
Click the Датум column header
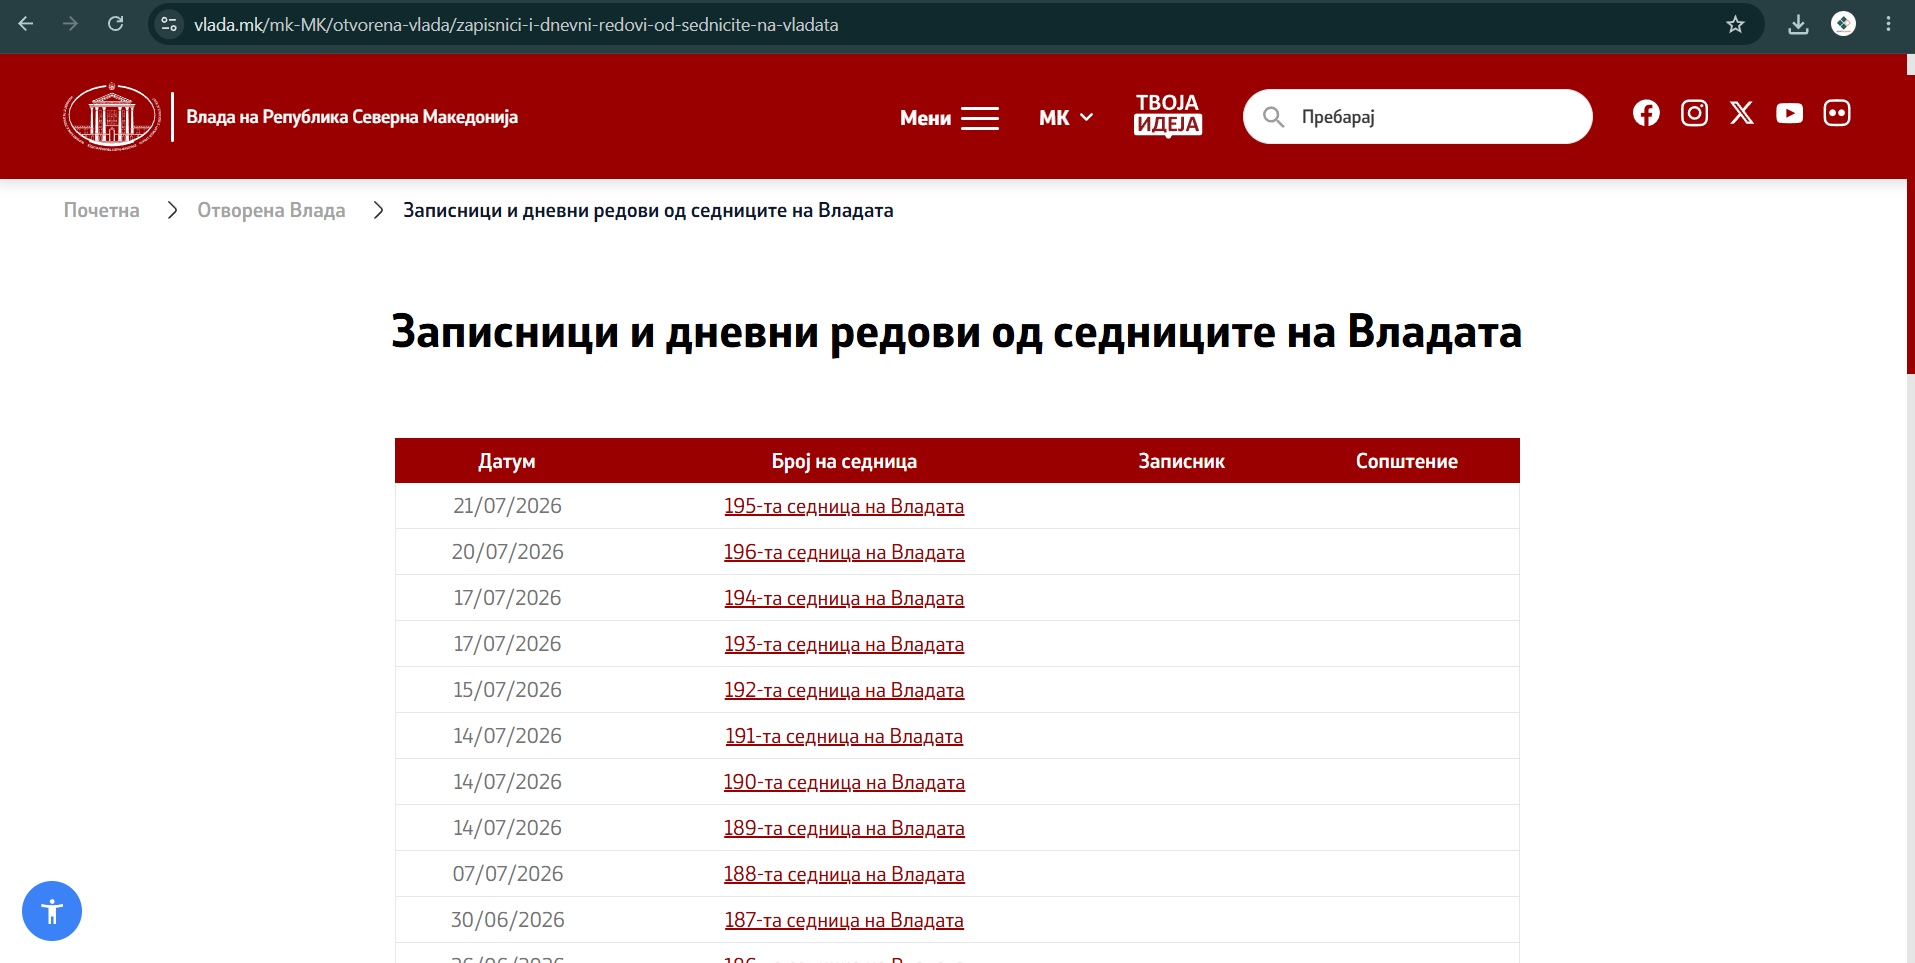point(507,461)
